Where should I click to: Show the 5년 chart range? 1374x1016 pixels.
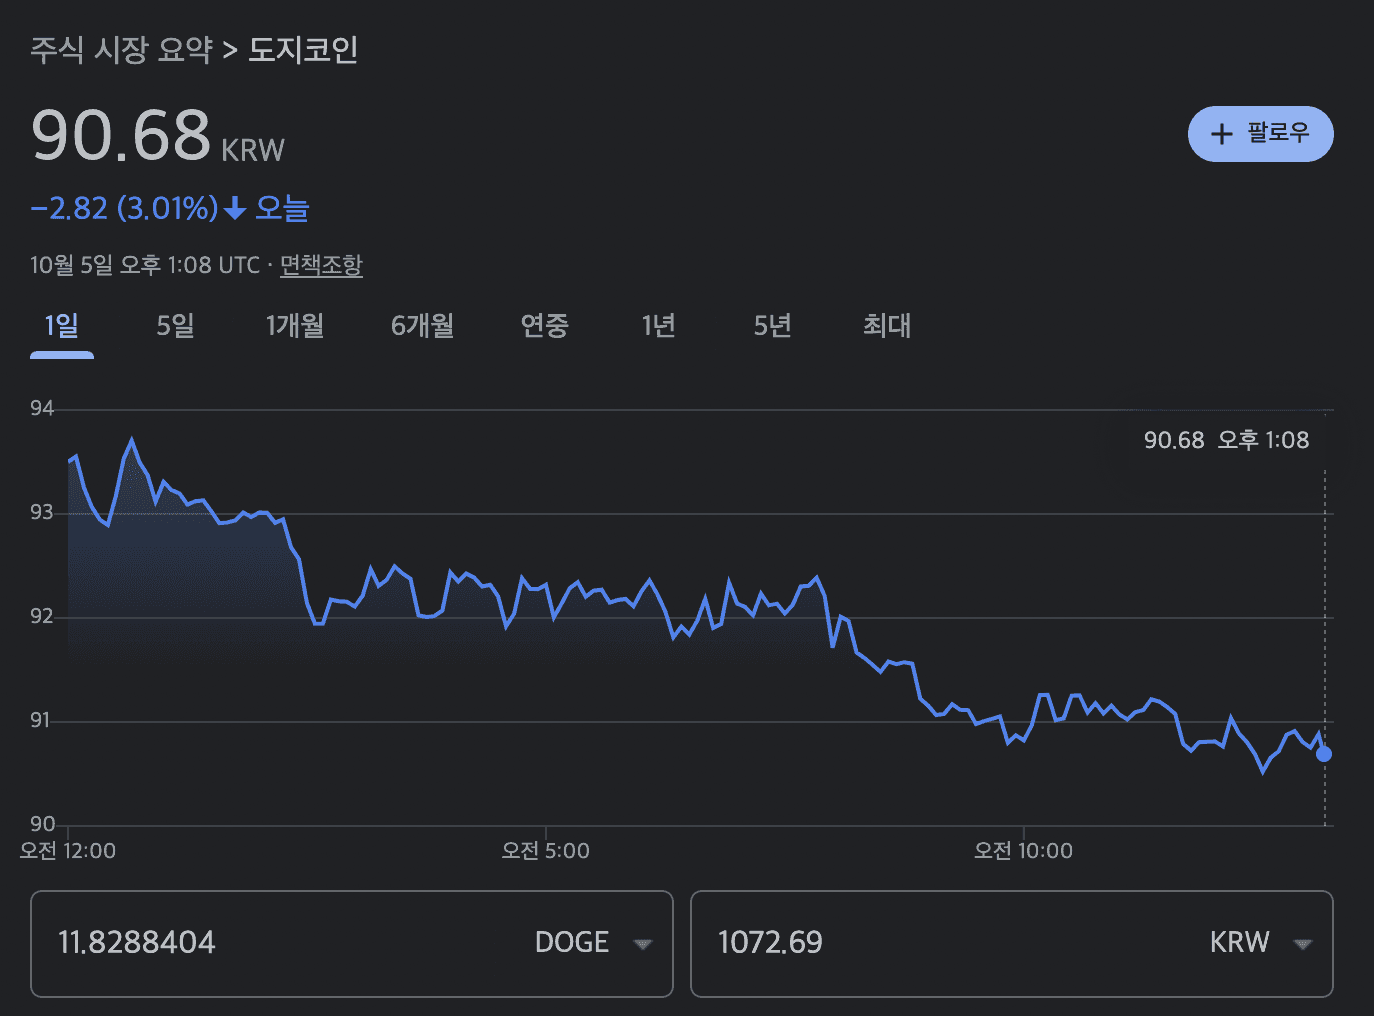tap(772, 325)
